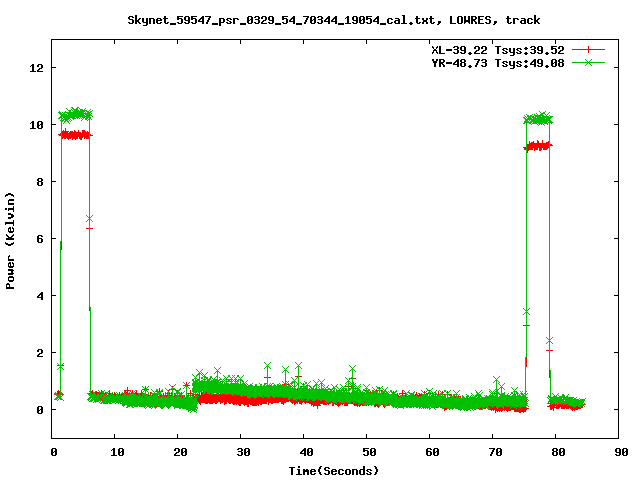Click the Time(Seconds) axis label
The width and height of the screenshot is (640, 480).
pyautogui.click(x=333, y=471)
